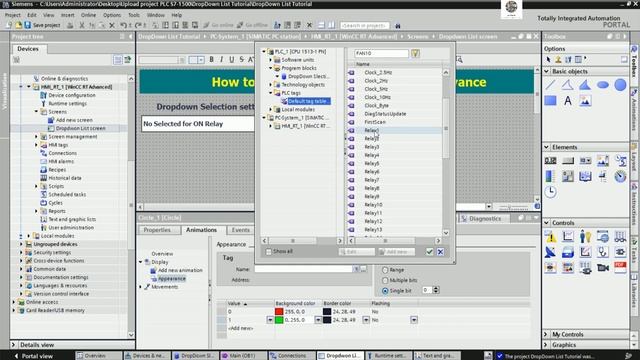
Task: Select the Range radio option
Action: 385,270
